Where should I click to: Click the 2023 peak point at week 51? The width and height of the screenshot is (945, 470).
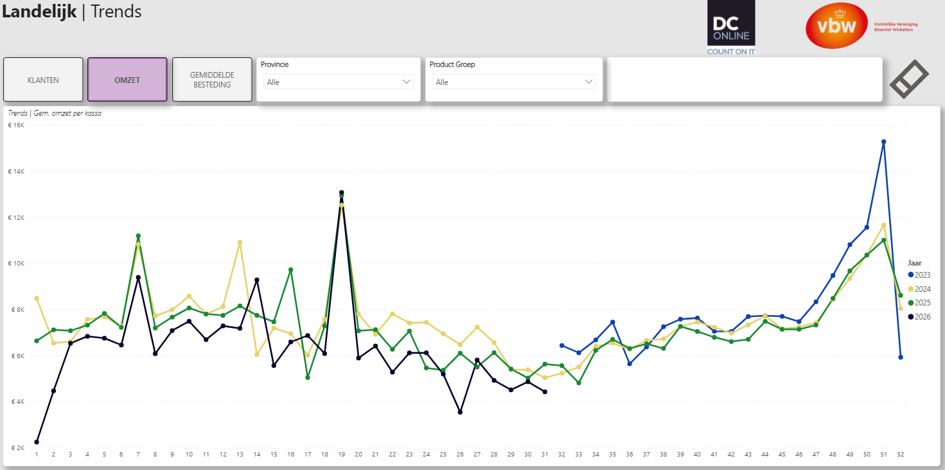coord(884,142)
